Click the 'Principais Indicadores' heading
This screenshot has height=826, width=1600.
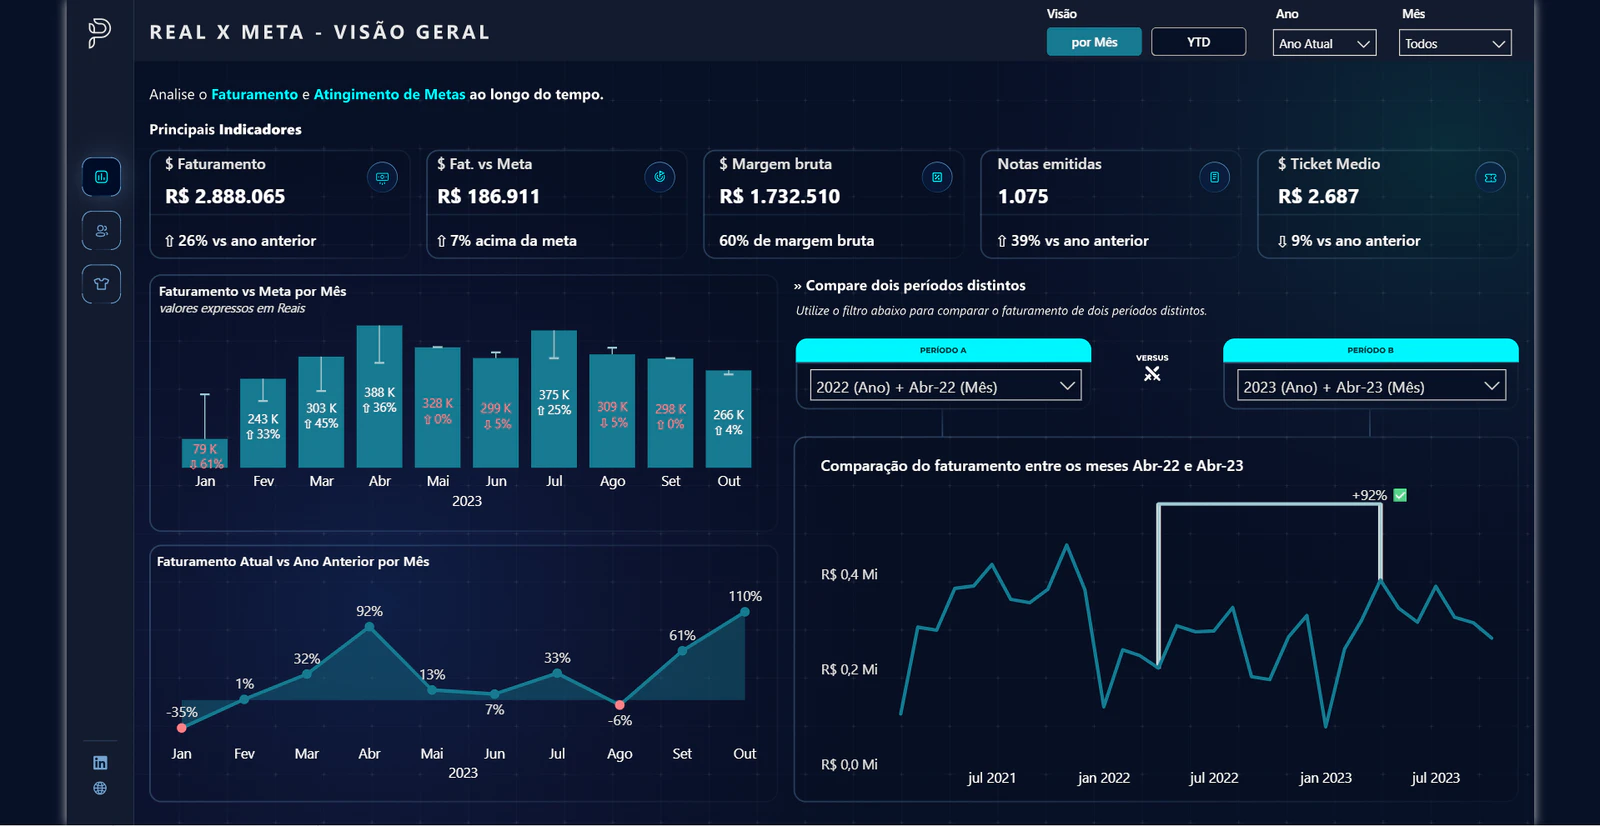(225, 129)
